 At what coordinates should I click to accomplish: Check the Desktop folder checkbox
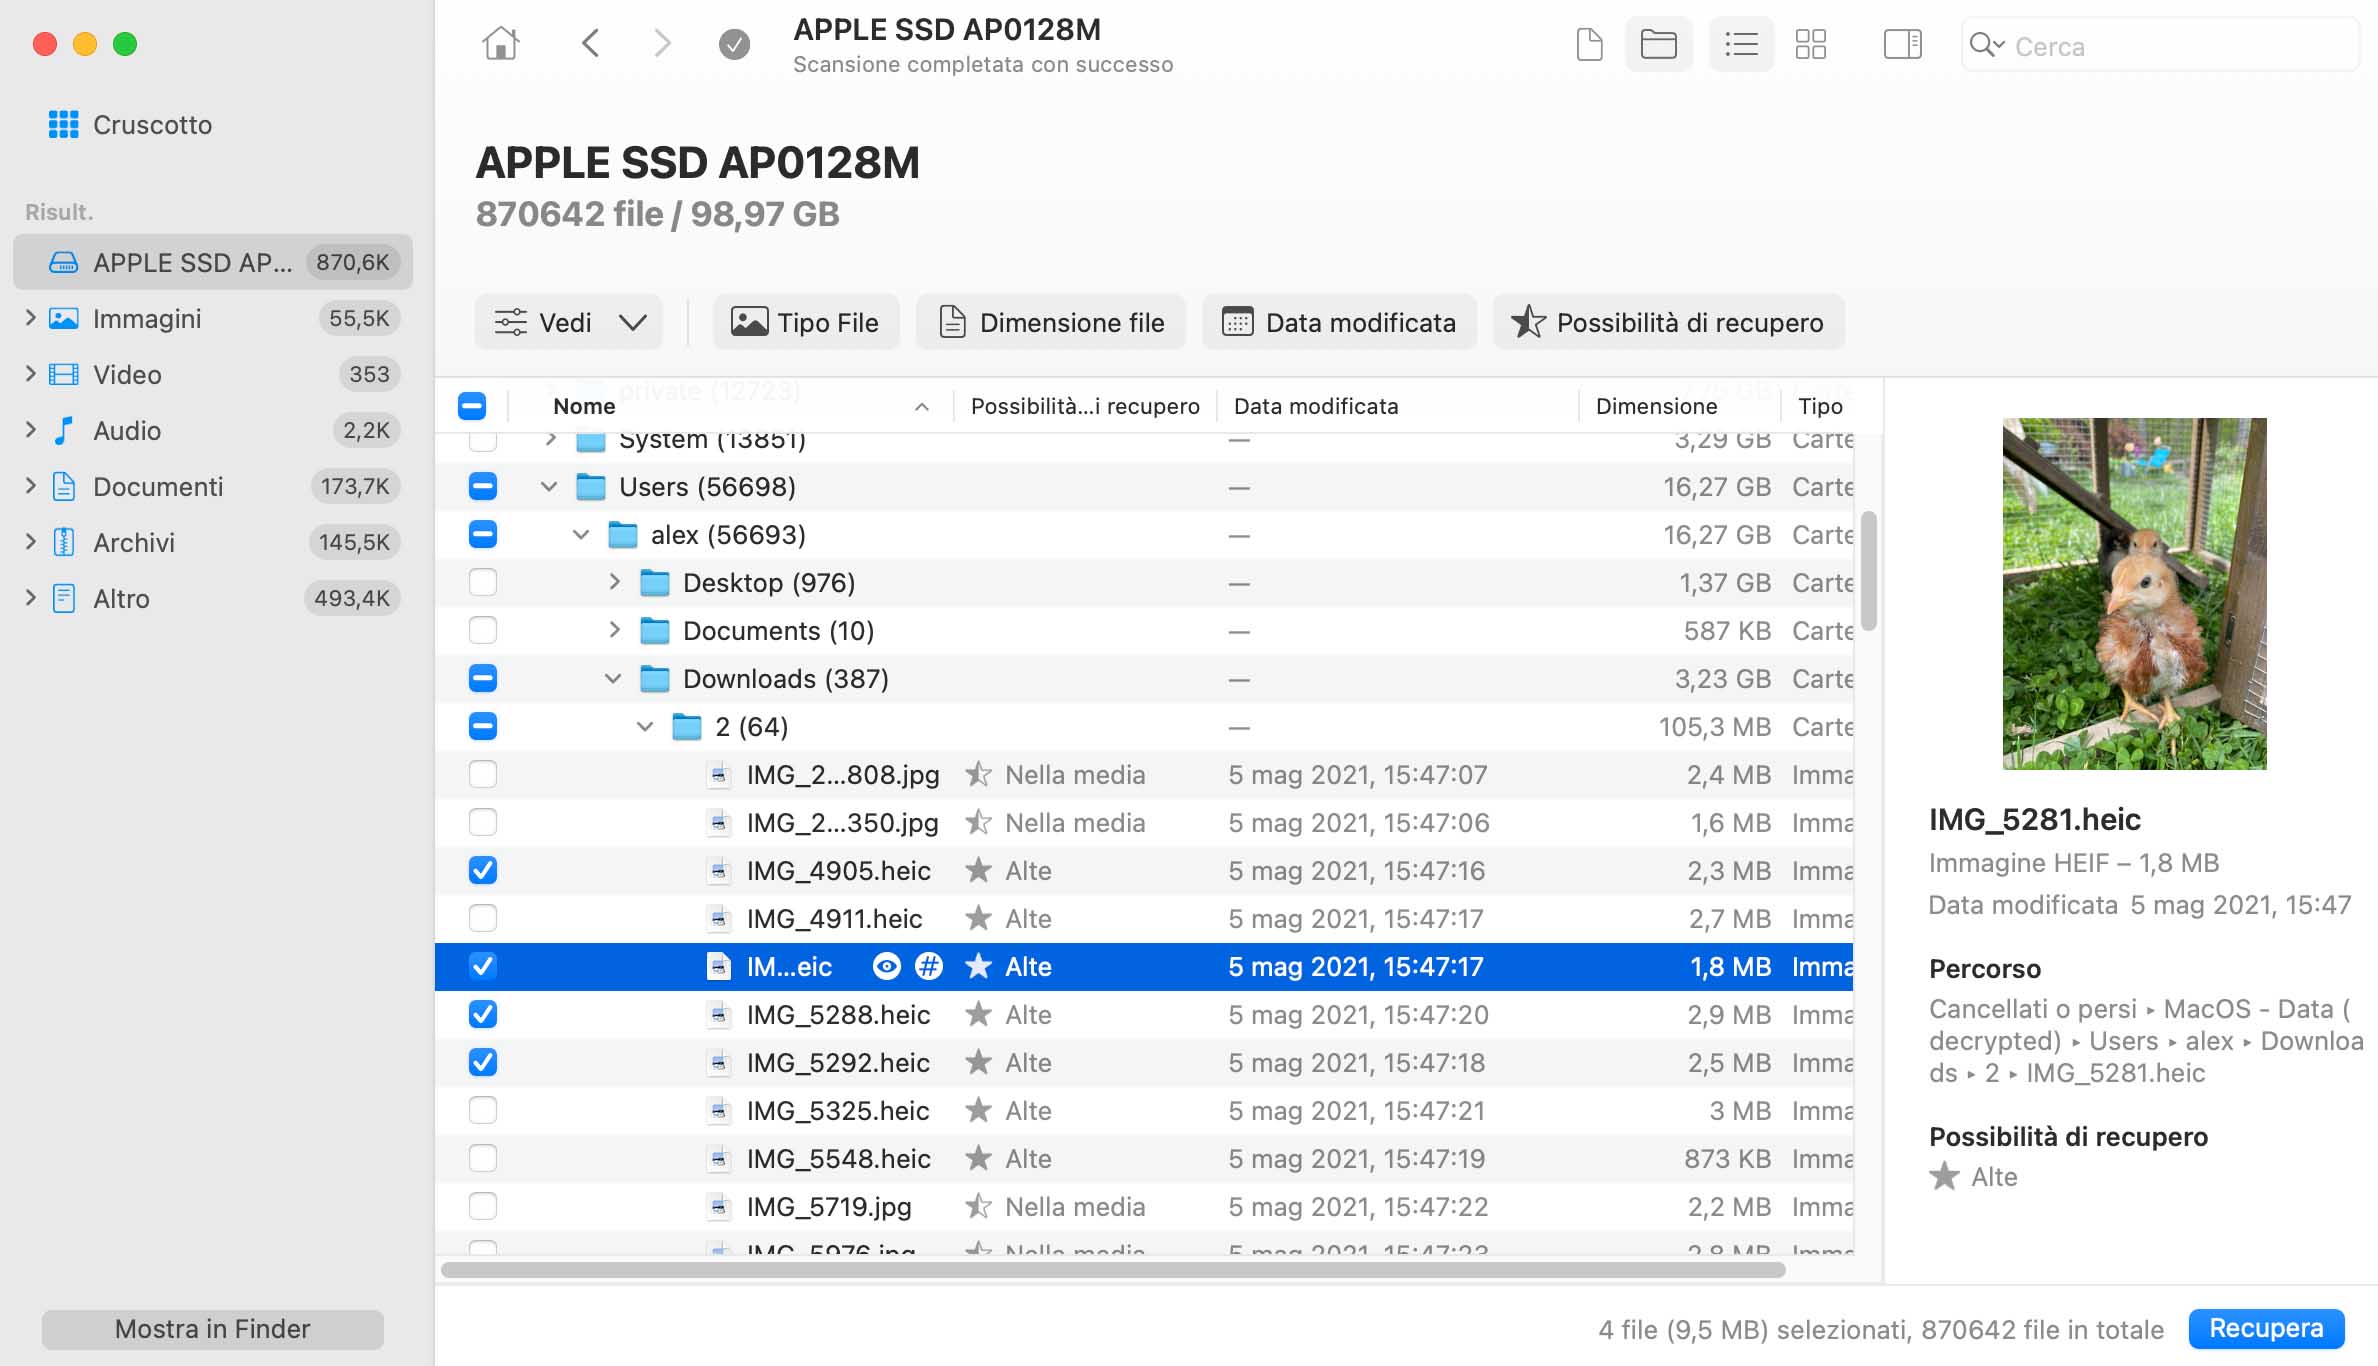[x=483, y=583]
